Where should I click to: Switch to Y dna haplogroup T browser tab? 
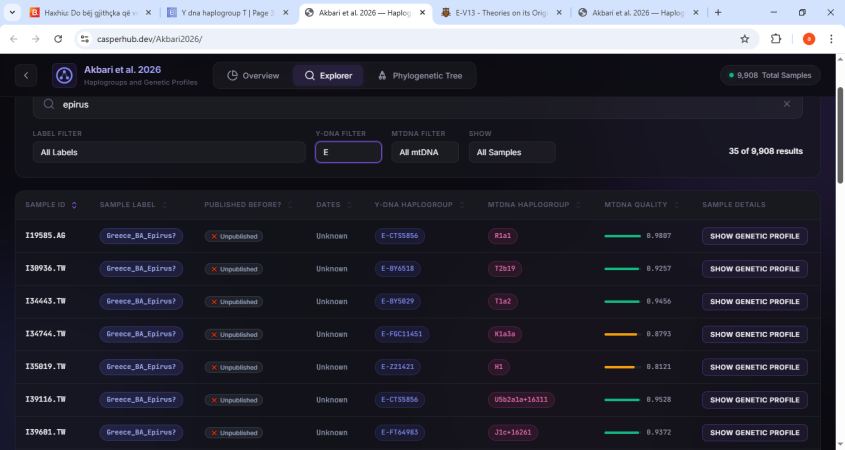[x=226, y=12]
